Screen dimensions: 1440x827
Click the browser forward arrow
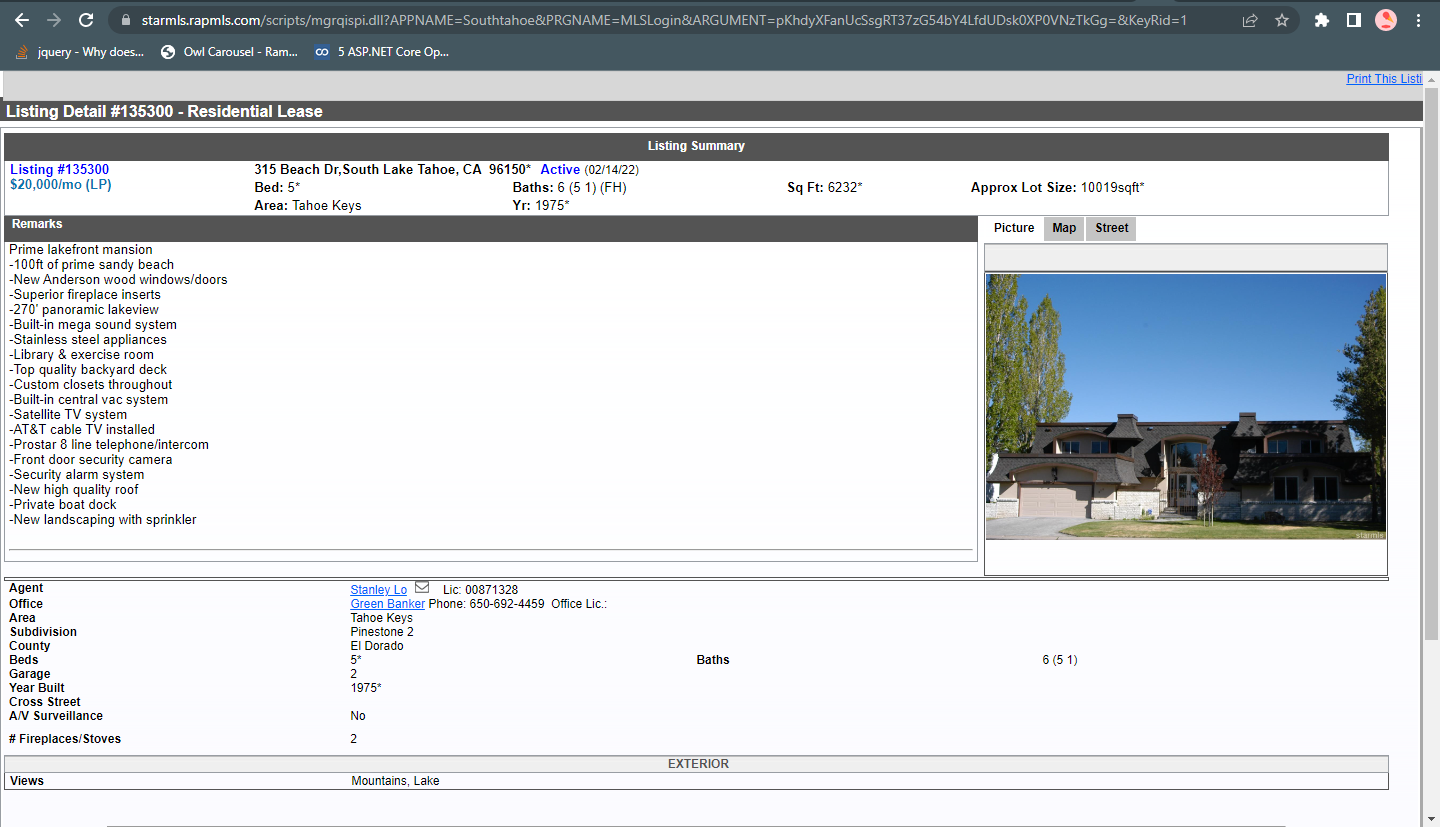click(x=54, y=20)
